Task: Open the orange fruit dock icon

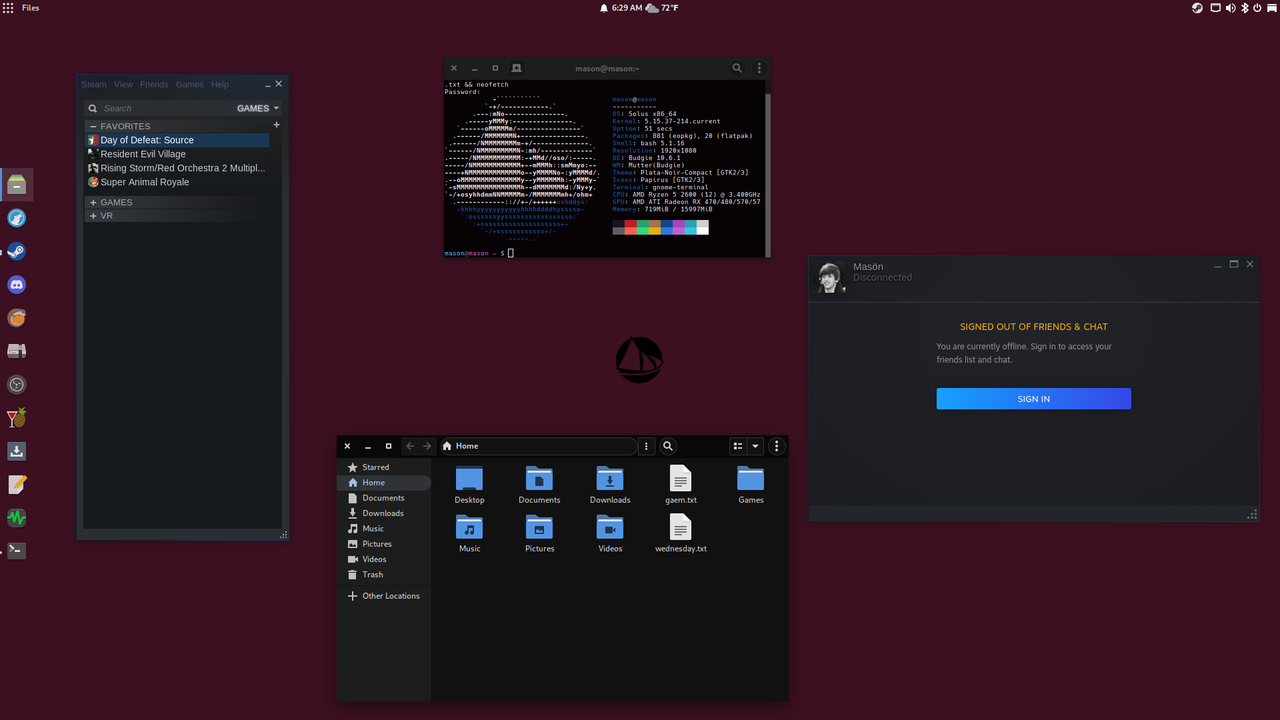Action: tap(16, 318)
